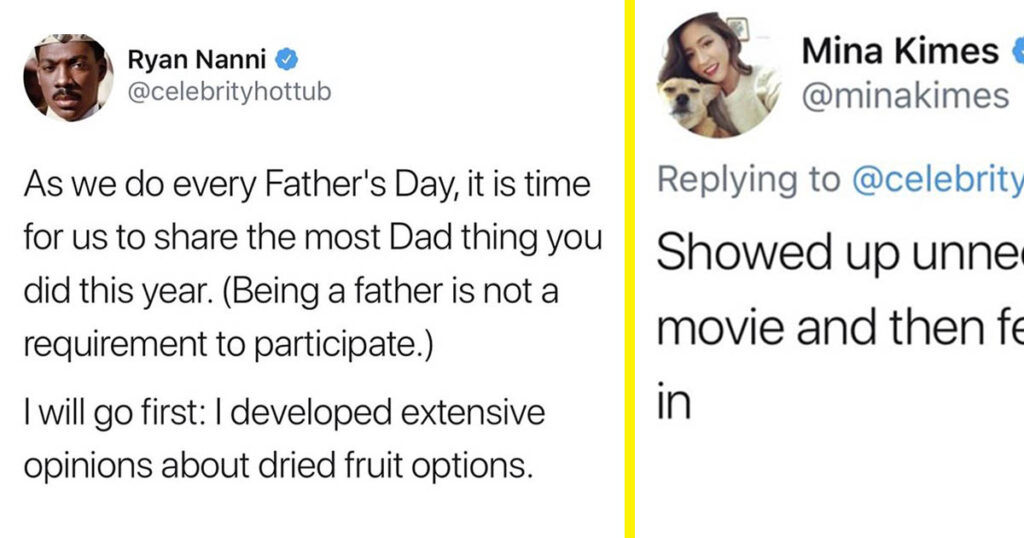Click the verified badge beside Mina Kimes
This screenshot has width=1024, height=538.
click(x=1018, y=52)
